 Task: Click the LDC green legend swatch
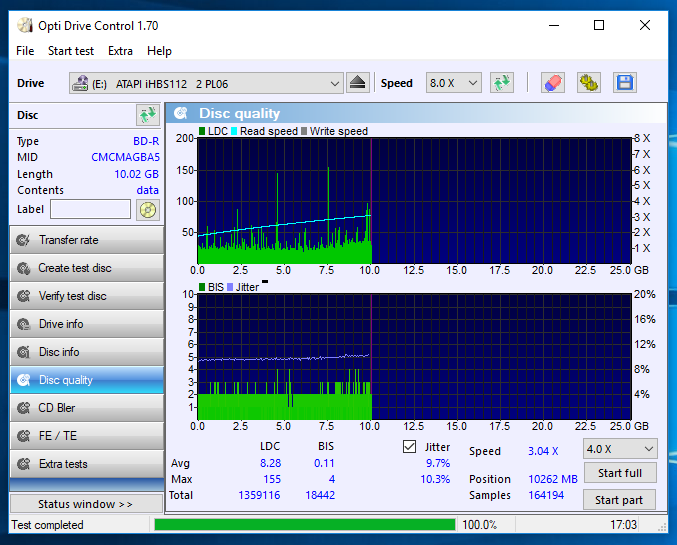tap(202, 131)
